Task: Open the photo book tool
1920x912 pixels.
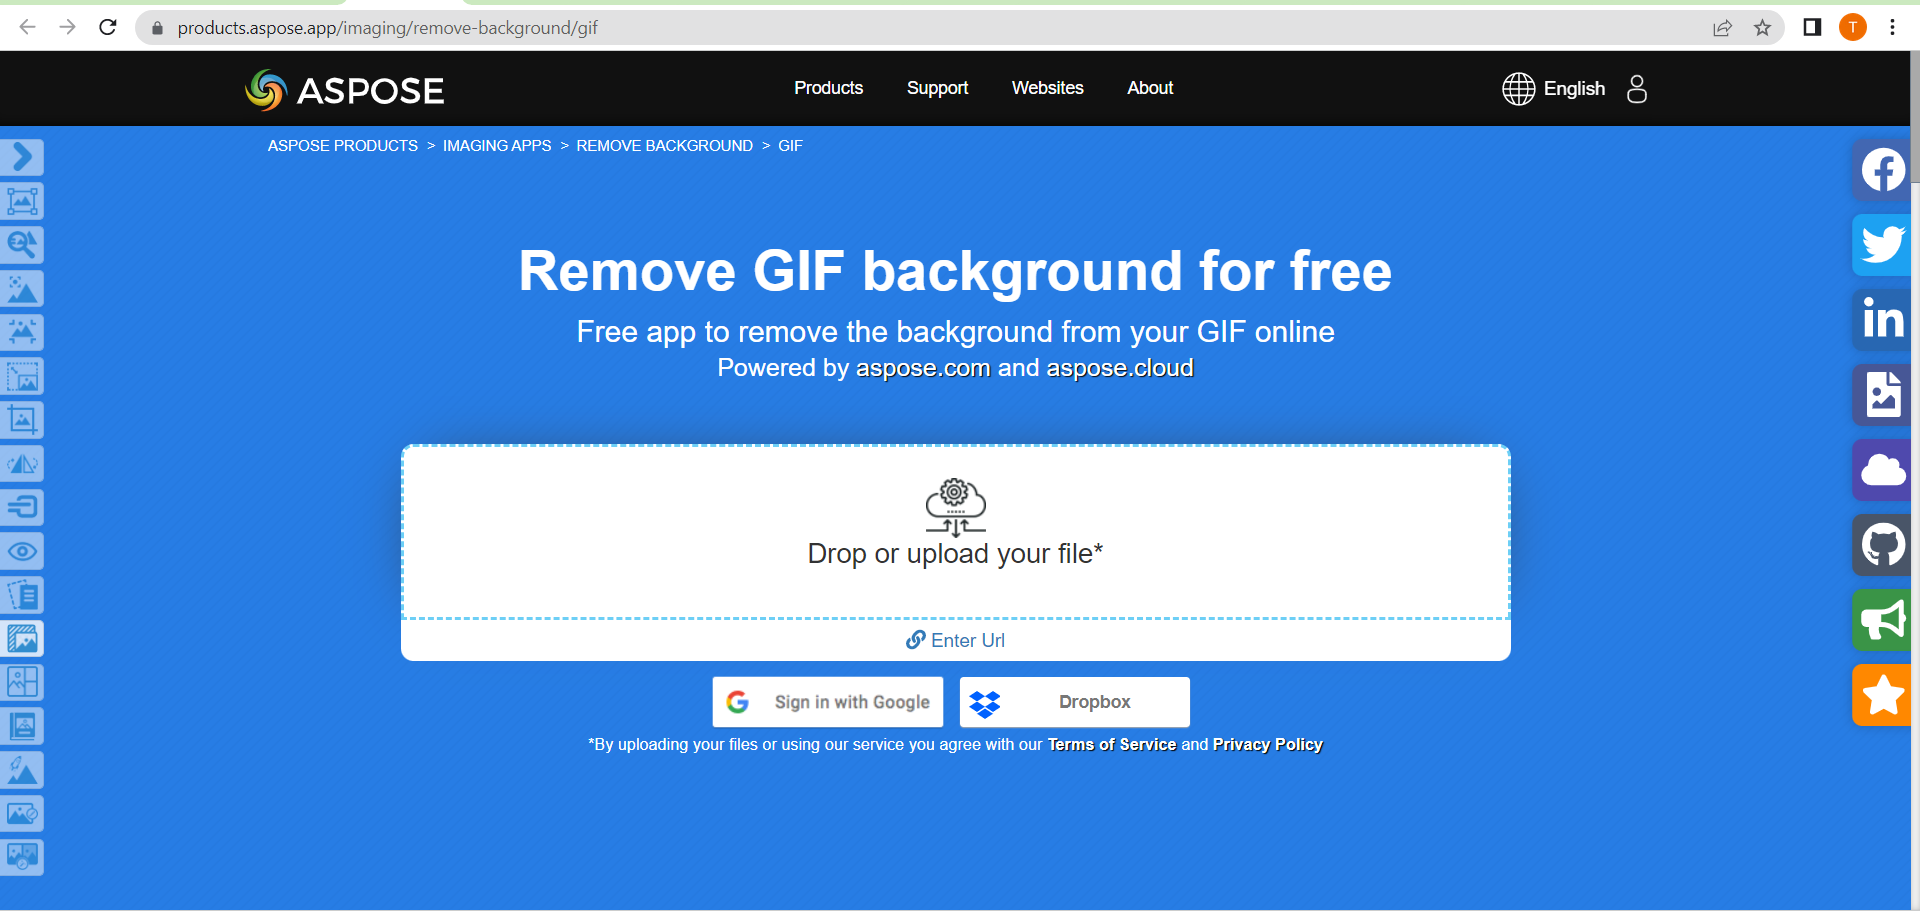Action: point(22,726)
